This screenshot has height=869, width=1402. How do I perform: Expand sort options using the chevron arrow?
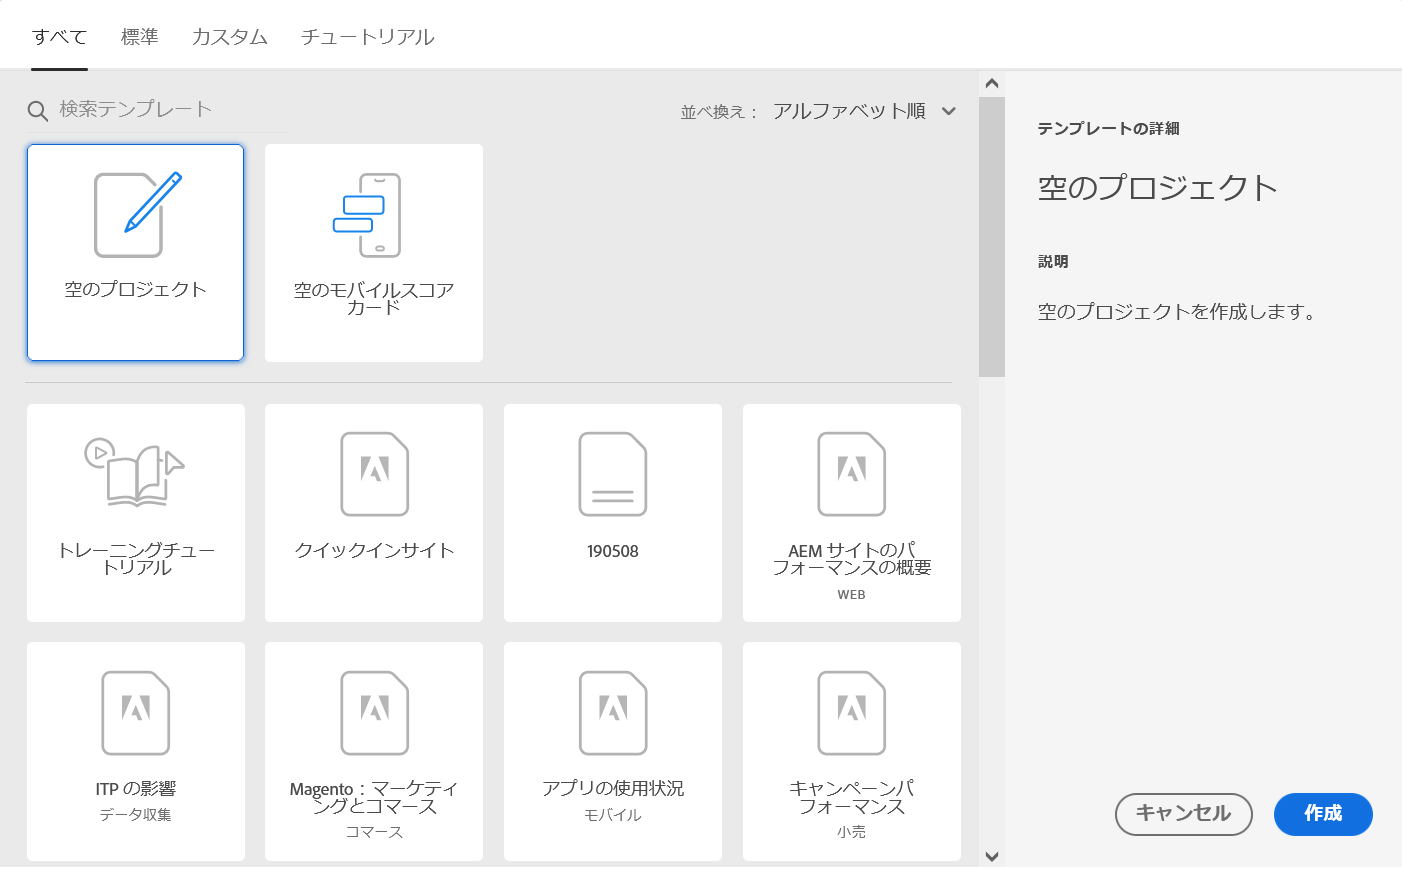pos(949,111)
